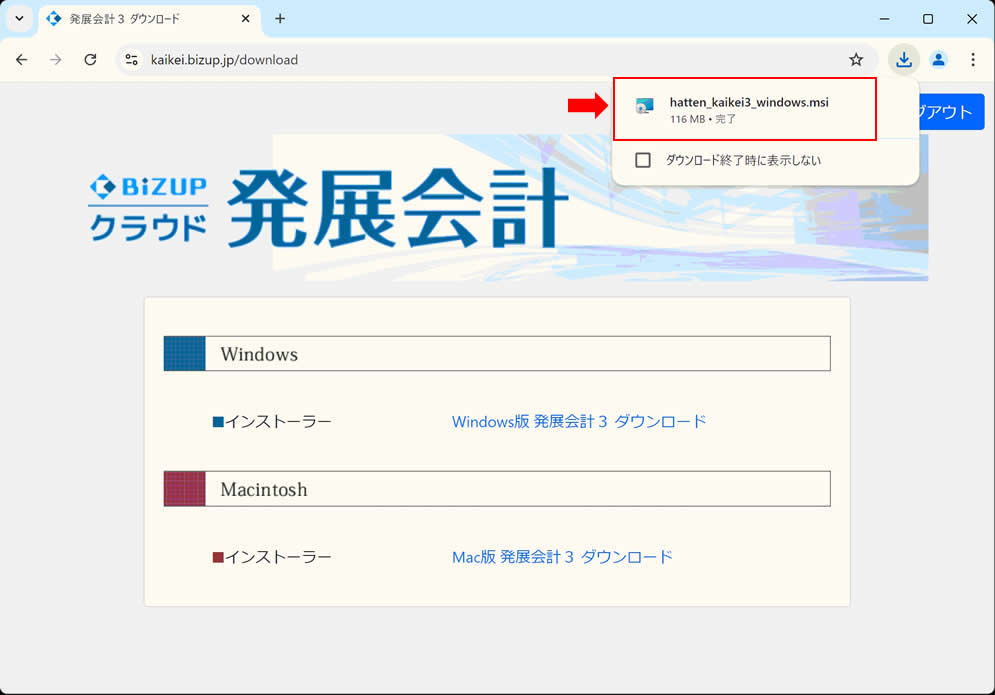Viewport: 995px width, 695px height.
Task: Click the BiZUP クラウド logo
Action: point(148,207)
